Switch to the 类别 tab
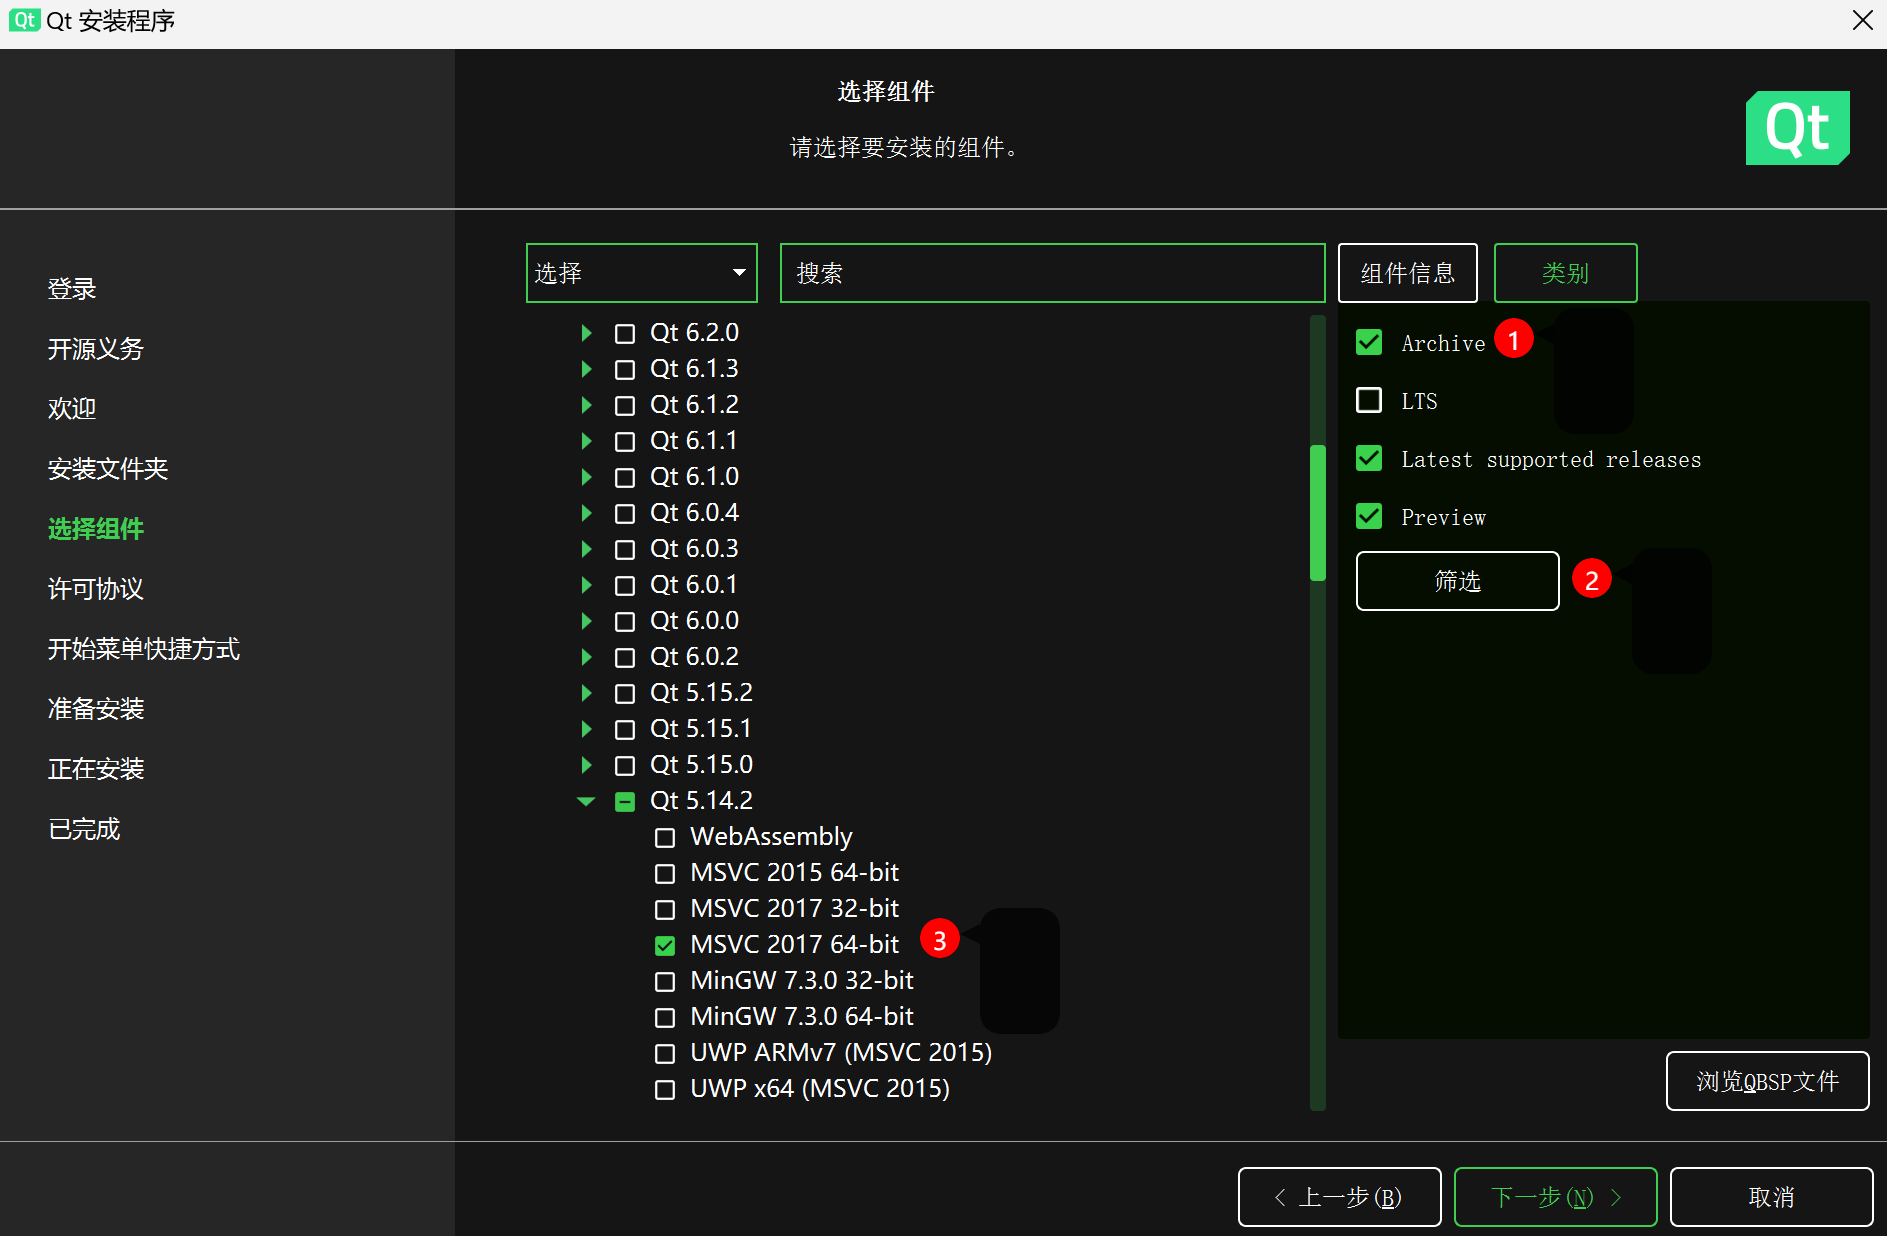 (x=1565, y=273)
